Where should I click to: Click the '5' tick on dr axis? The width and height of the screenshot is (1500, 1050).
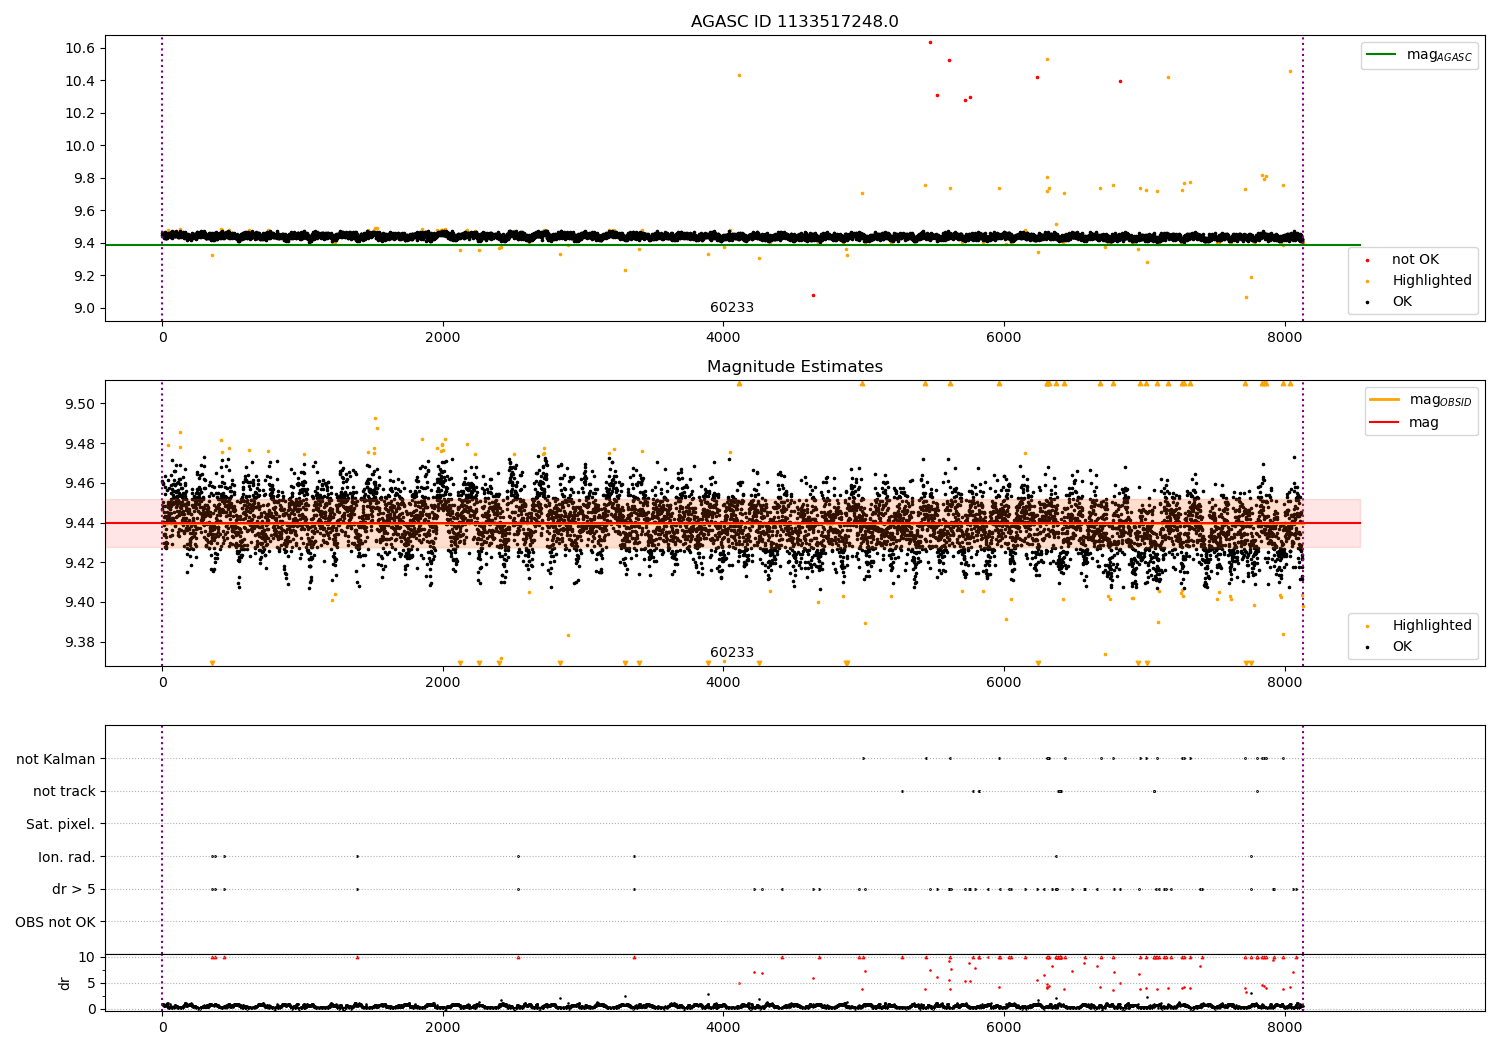91,984
